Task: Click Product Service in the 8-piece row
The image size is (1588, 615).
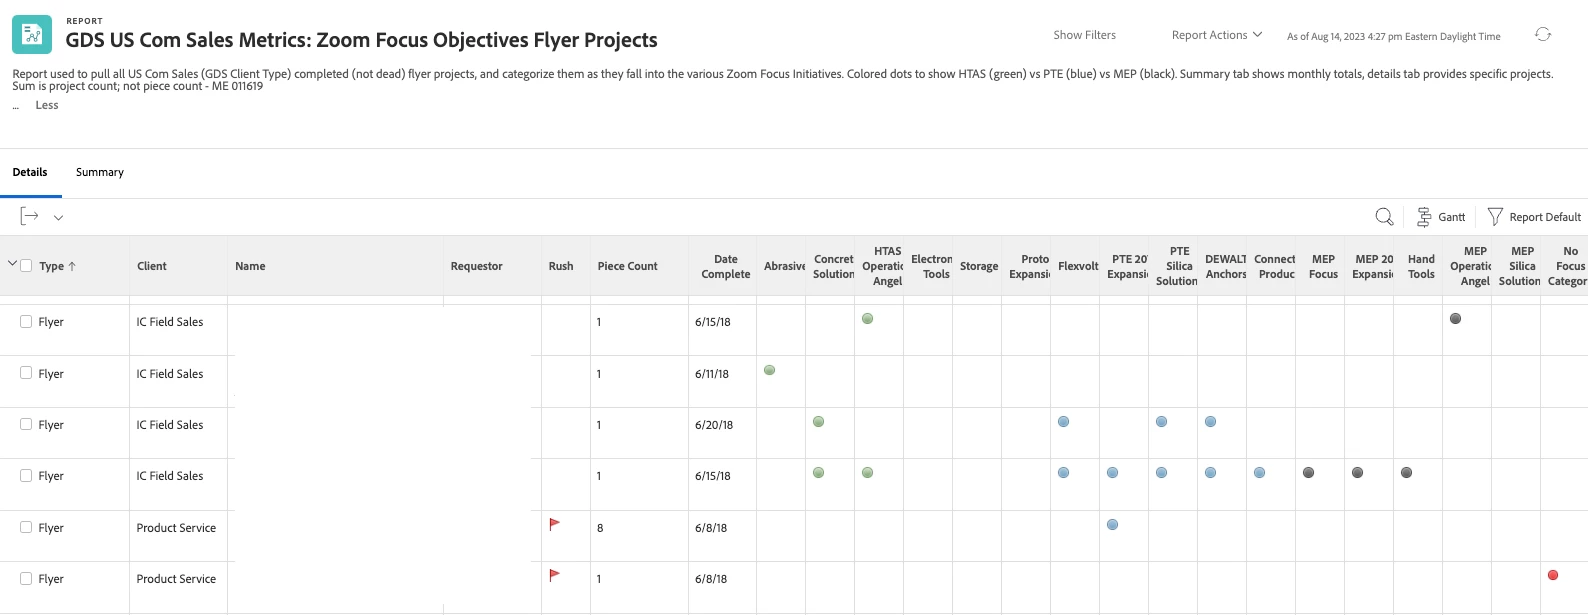Action: (x=176, y=528)
